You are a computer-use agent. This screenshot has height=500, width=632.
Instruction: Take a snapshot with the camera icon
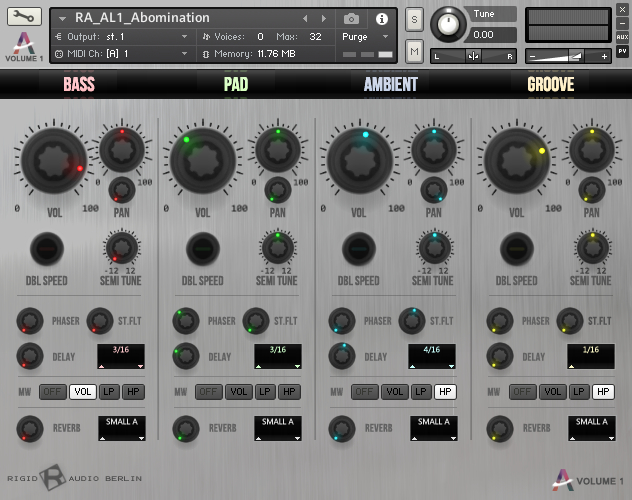point(351,19)
